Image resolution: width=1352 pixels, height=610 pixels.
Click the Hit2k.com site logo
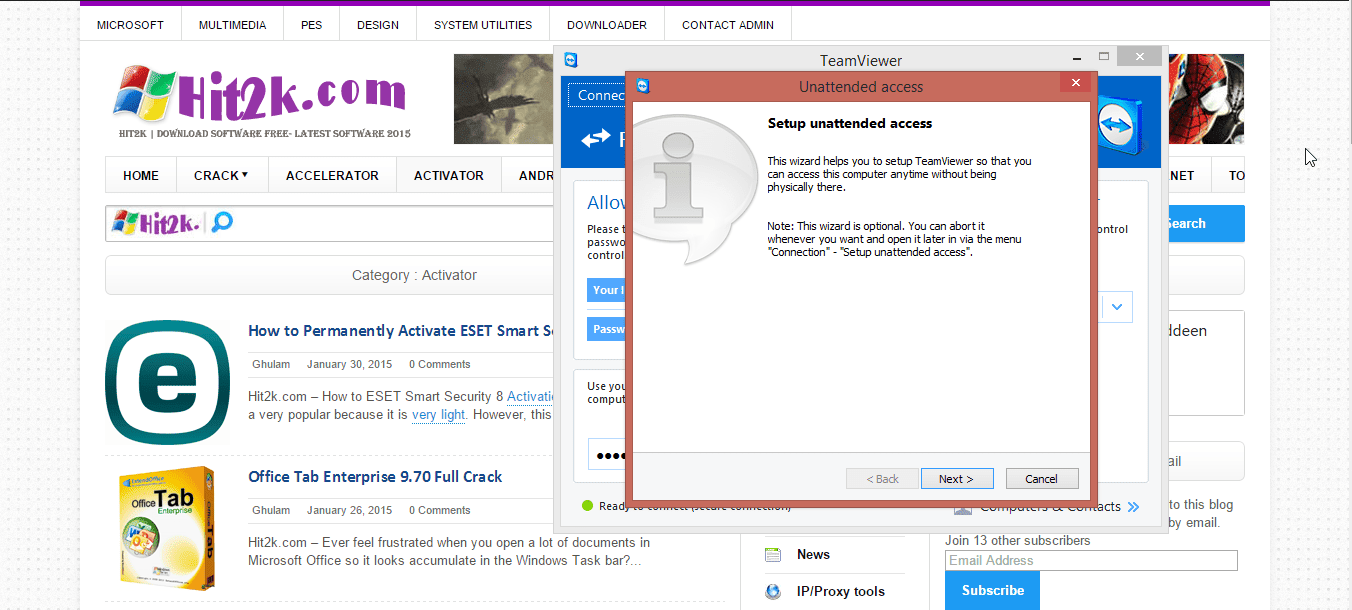point(261,102)
